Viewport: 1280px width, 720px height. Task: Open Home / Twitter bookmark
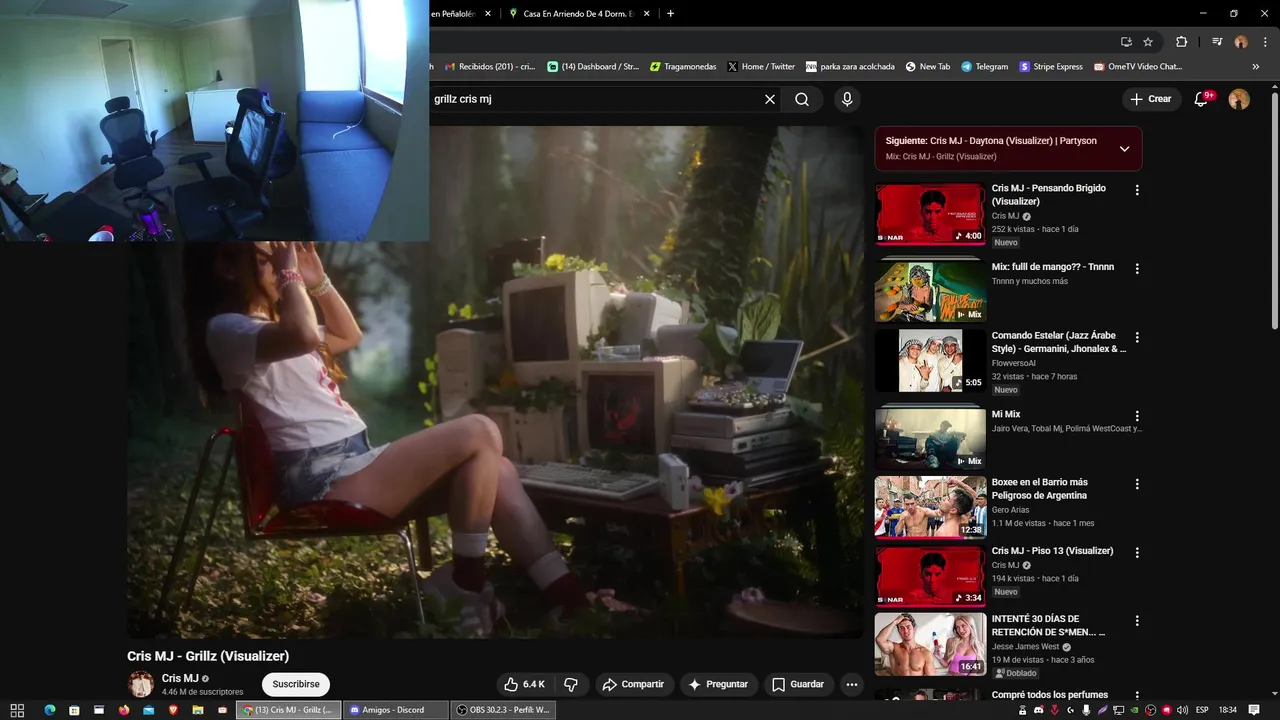click(x=761, y=67)
